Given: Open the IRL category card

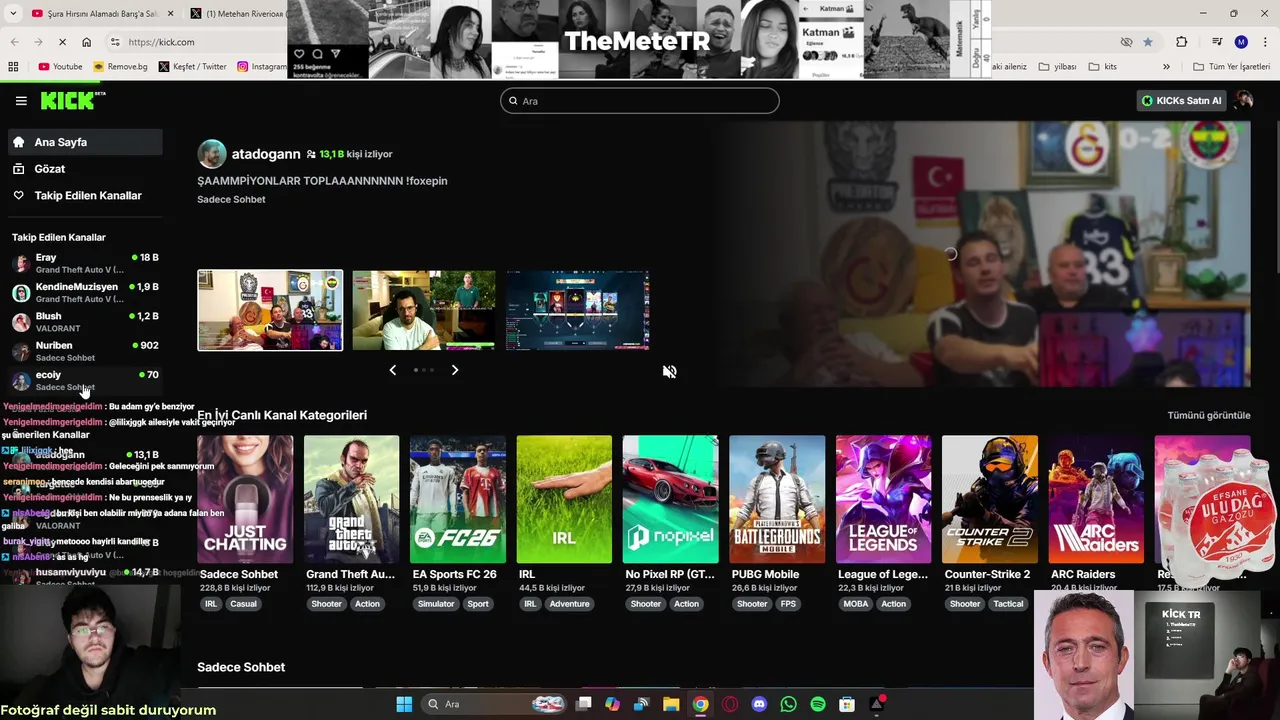Looking at the screenshot, I should click(x=564, y=499).
